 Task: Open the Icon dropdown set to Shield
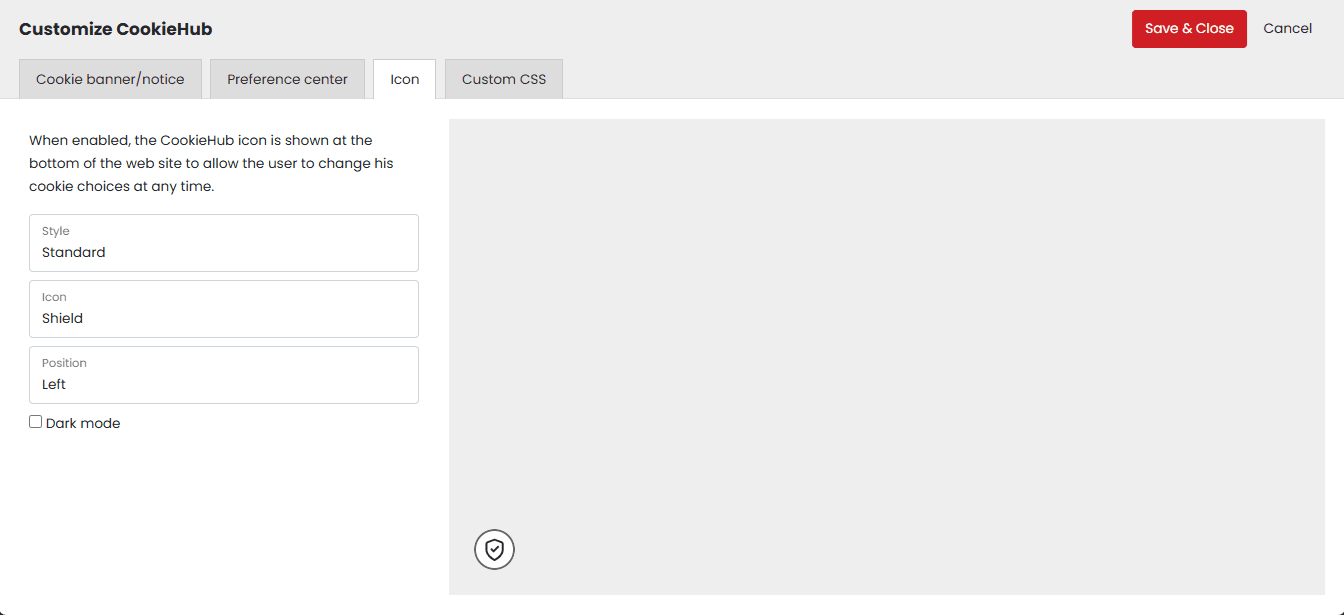[x=224, y=309]
